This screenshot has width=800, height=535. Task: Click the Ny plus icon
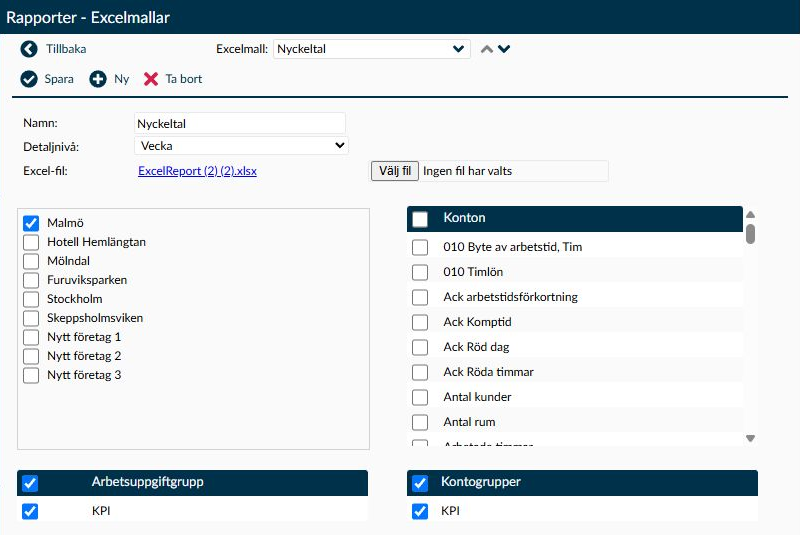pos(98,79)
